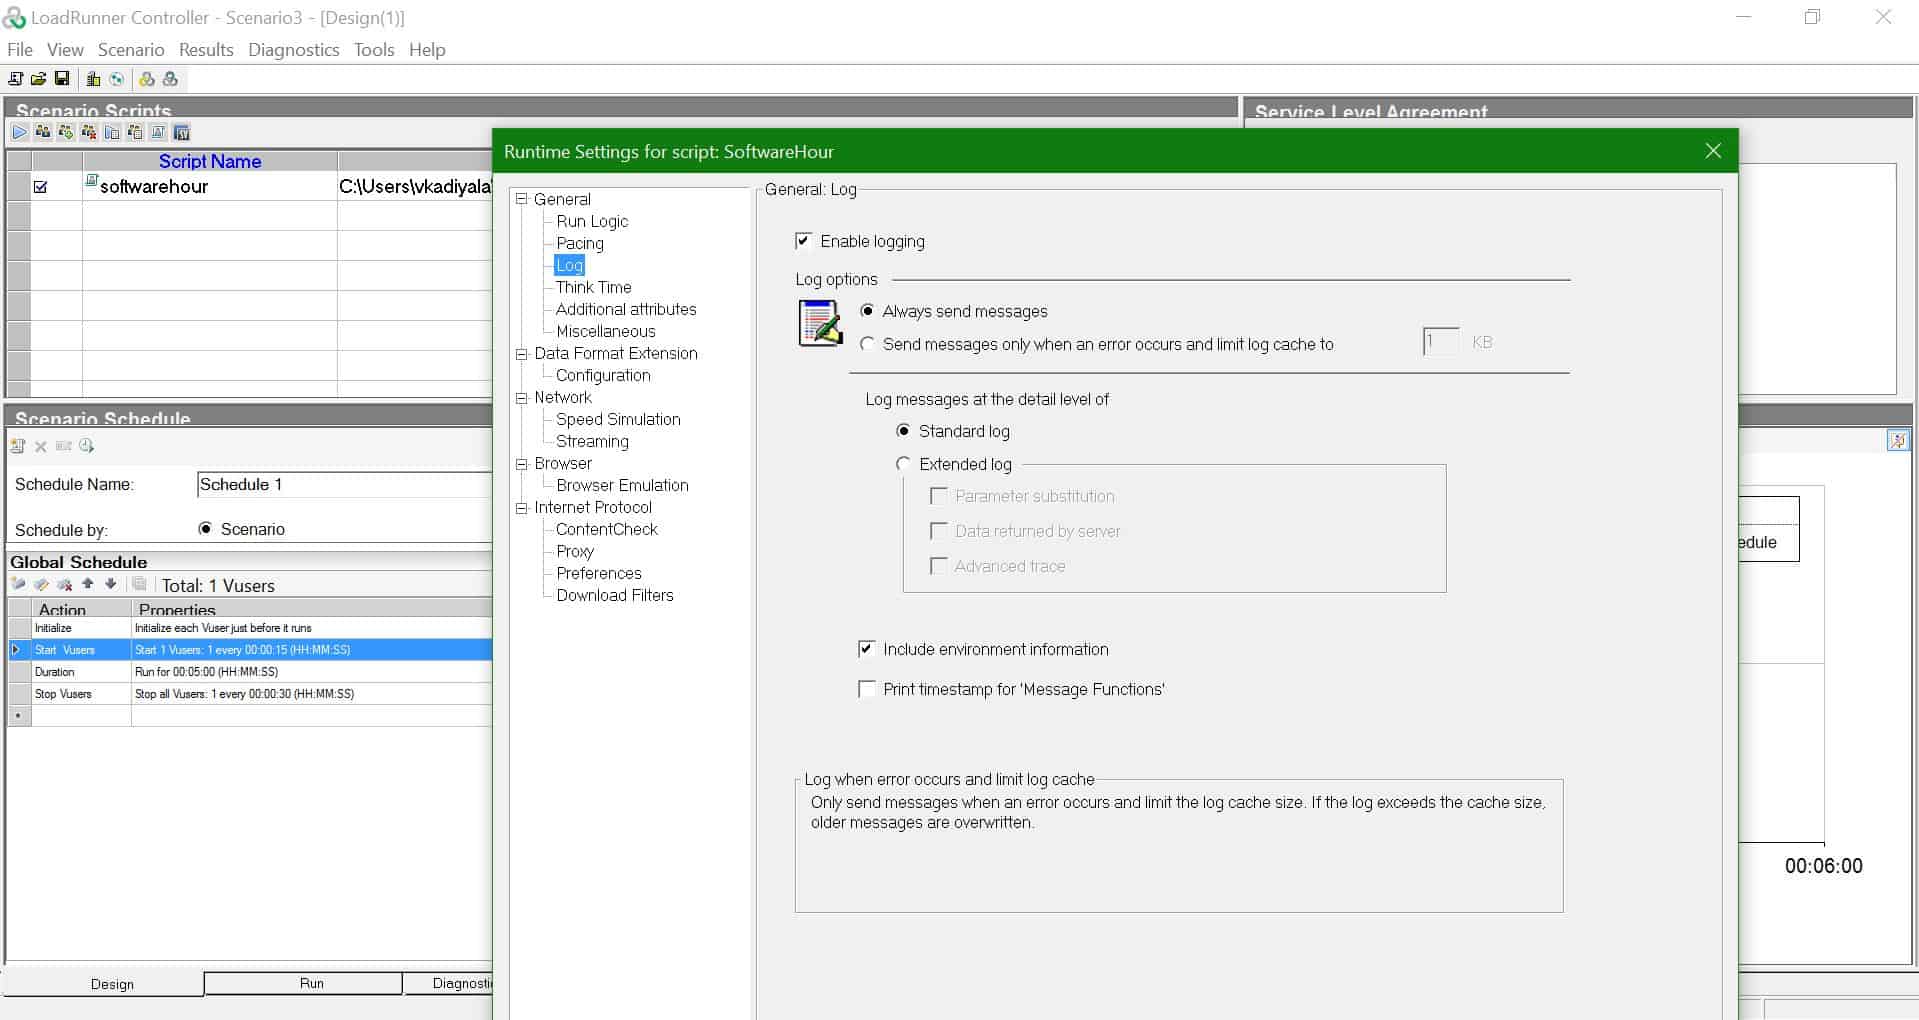Viewport: 1919px width, 1020px height.
Task: Click View Script icon in Scripts toolbar
Action: (x=181, y=132)
